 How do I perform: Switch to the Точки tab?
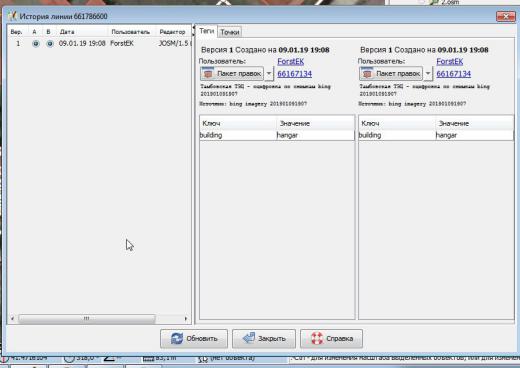230,32
